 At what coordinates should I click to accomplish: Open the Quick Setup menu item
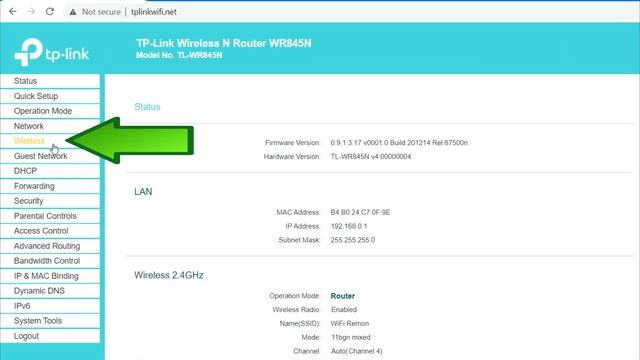pyautogui.click(x=50, y=96)
